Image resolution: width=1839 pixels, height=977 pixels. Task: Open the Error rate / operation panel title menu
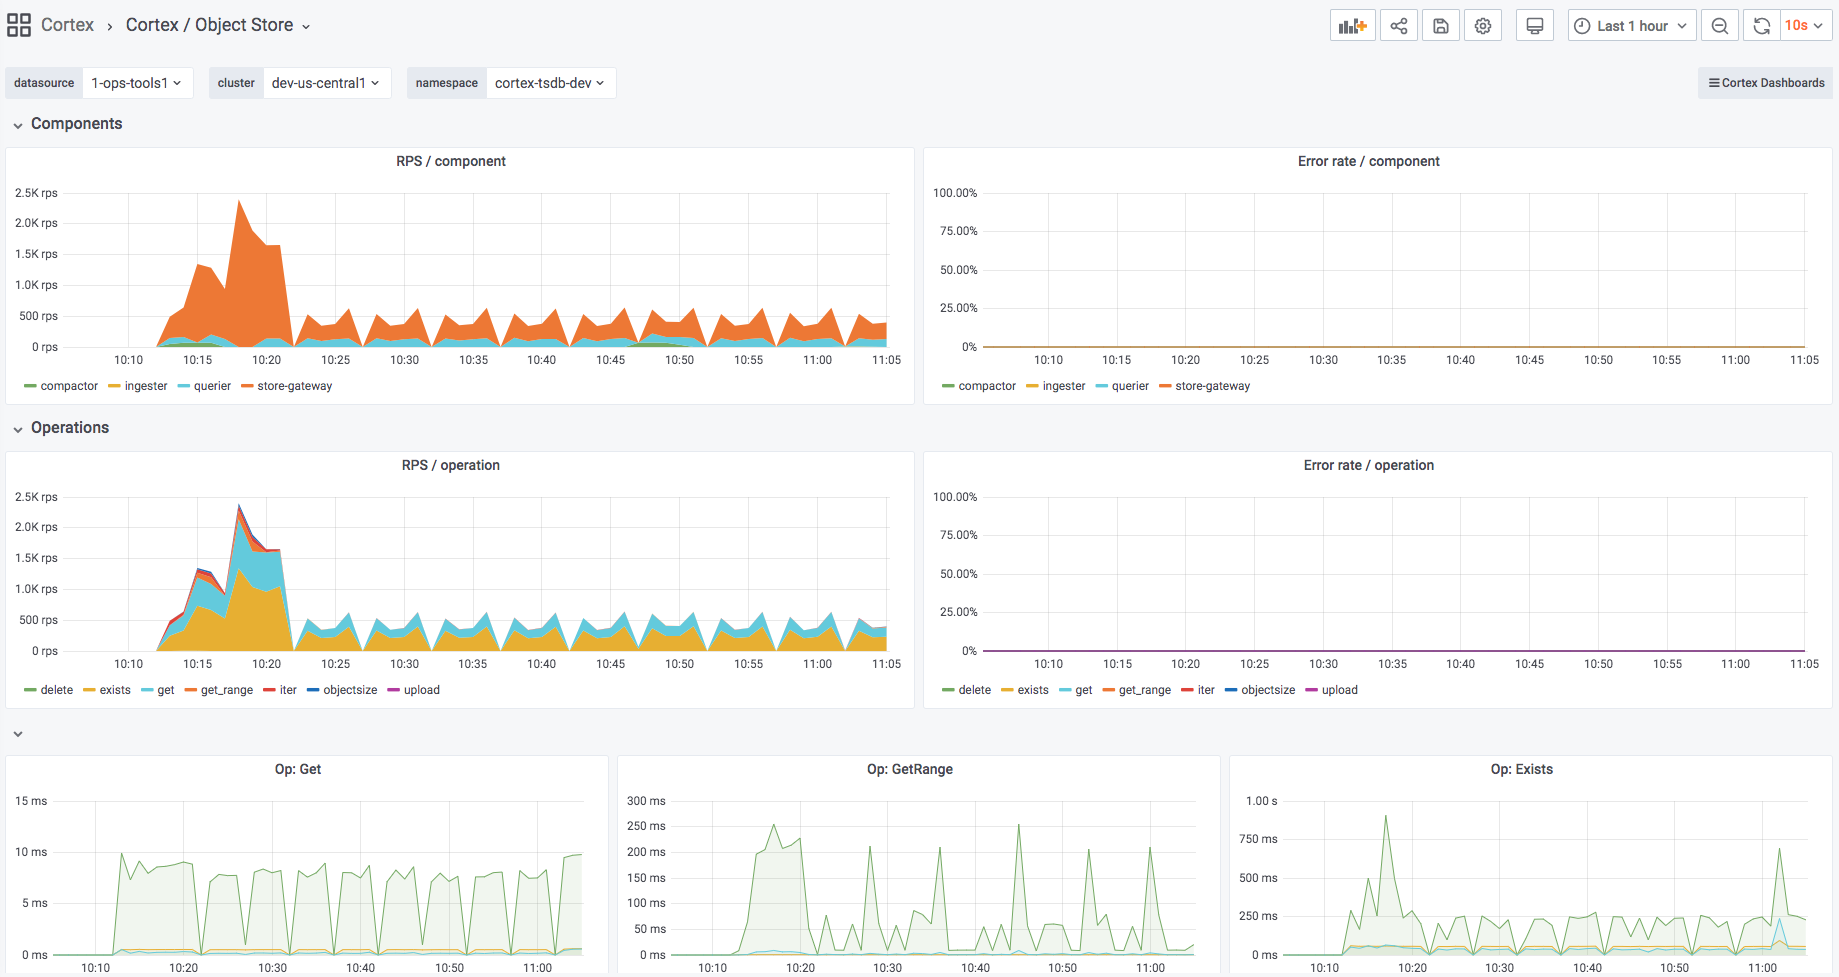tap(1368, 465)
